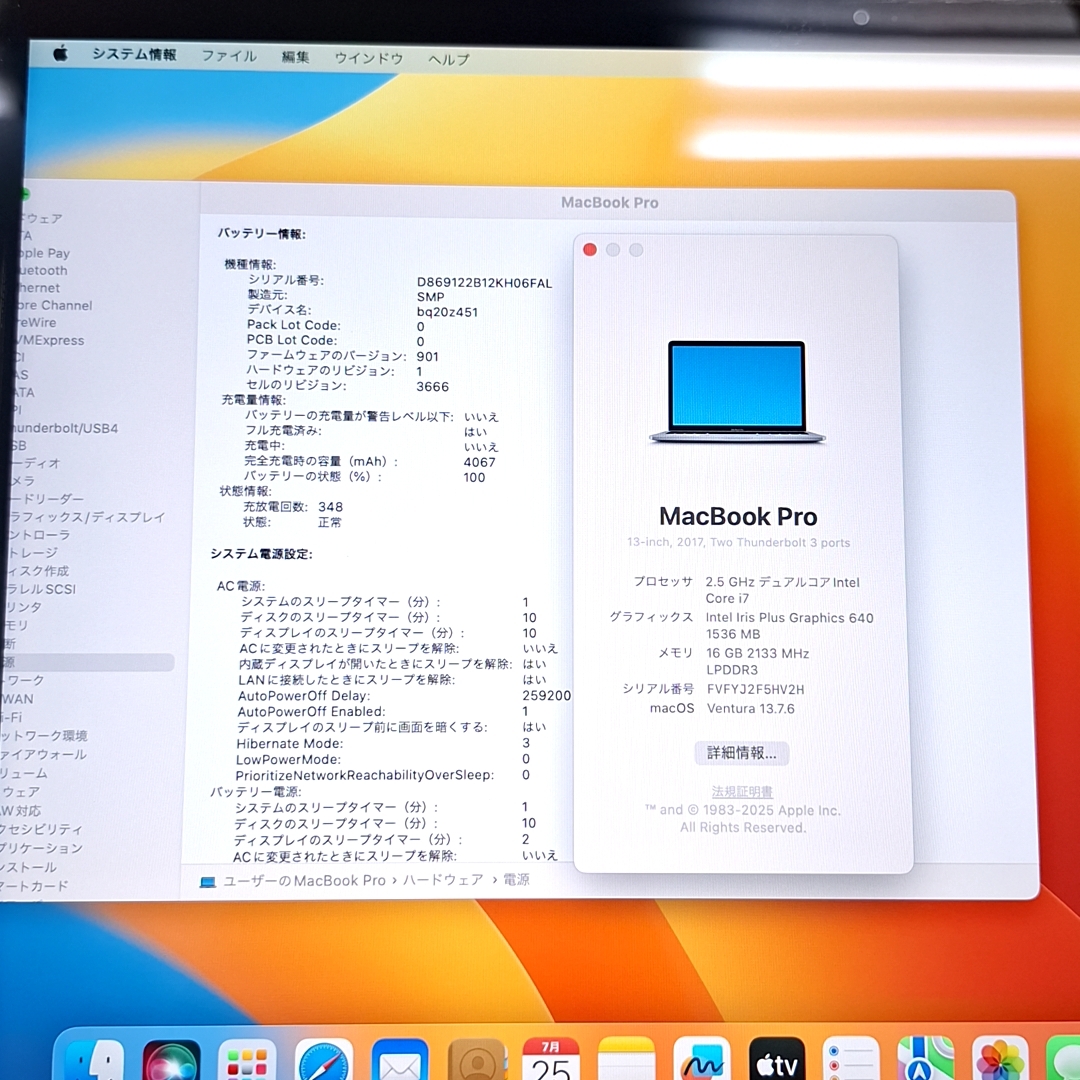The width and height of the screenshot is (1080, 1080).
Task: Open Calendar showing 7月 25
Action: click(551, 1061)
